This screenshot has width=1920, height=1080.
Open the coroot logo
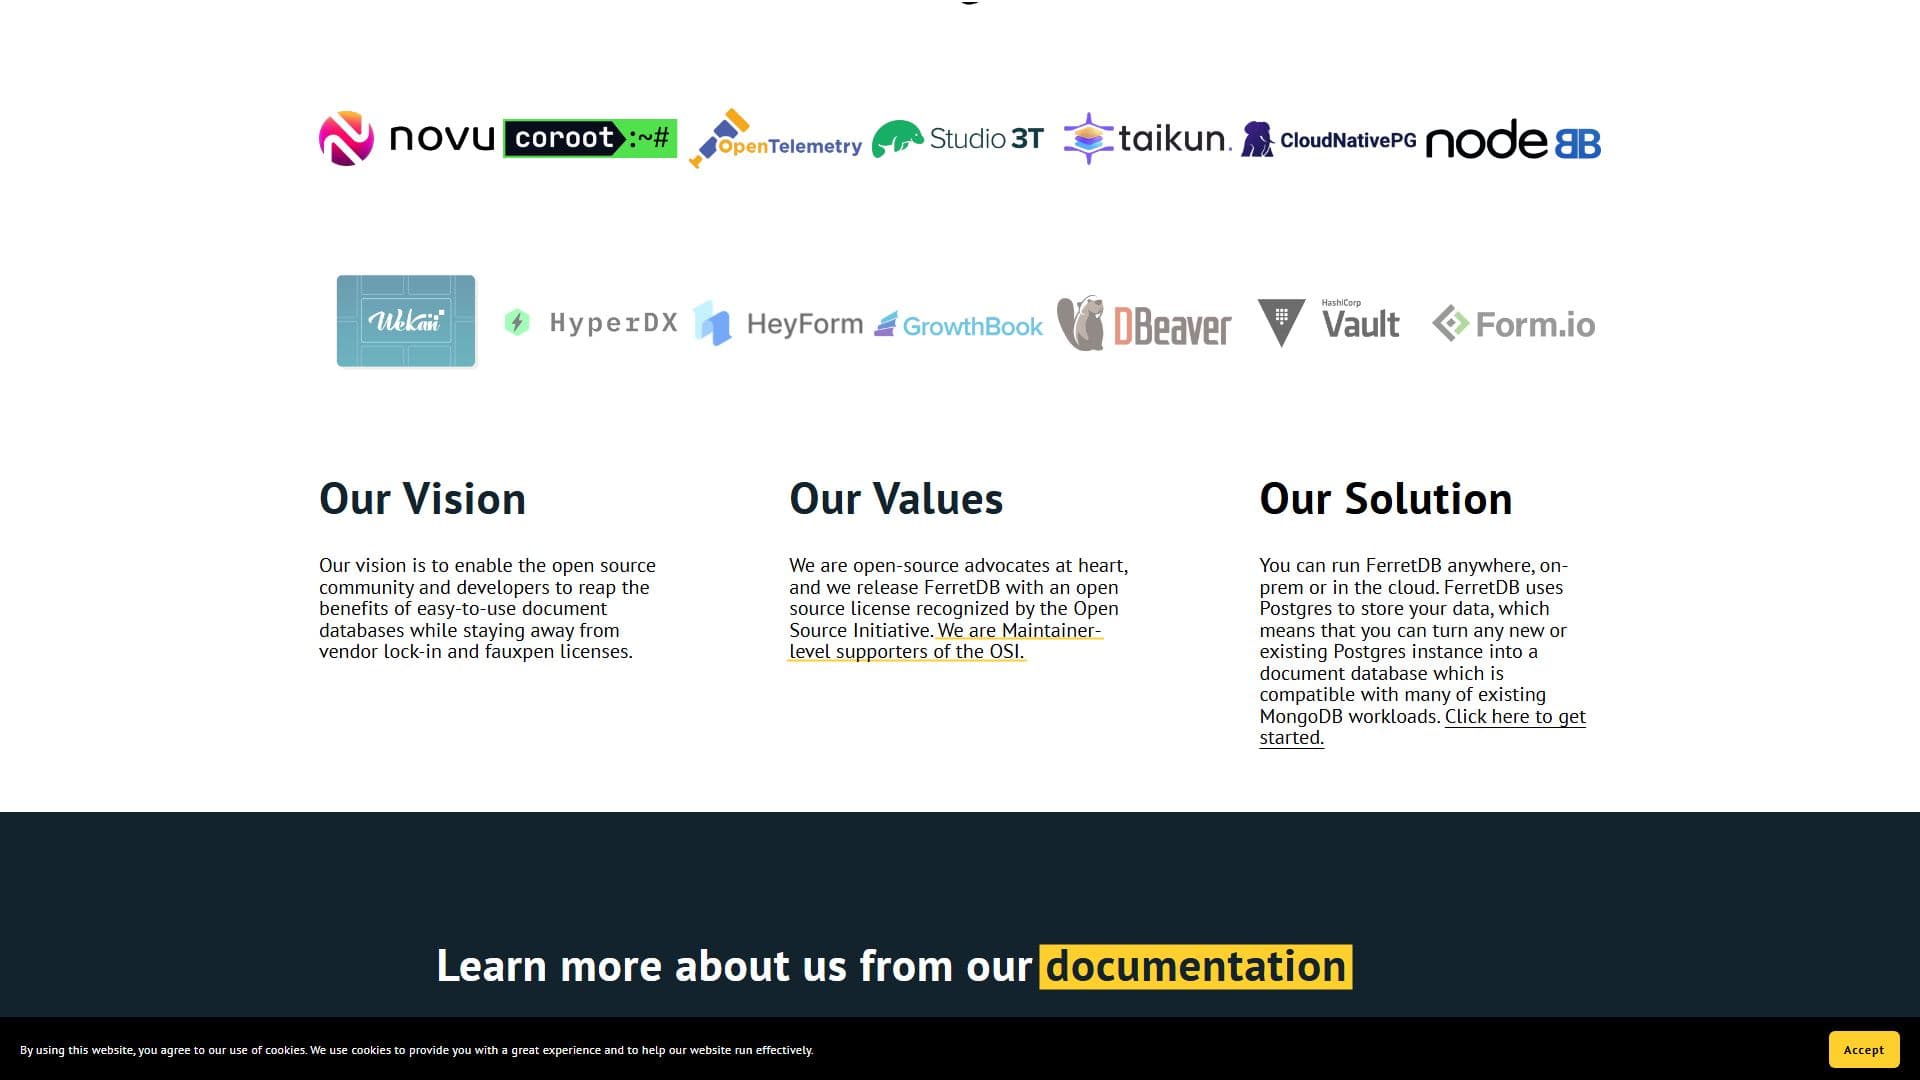(x=590, y=138)
